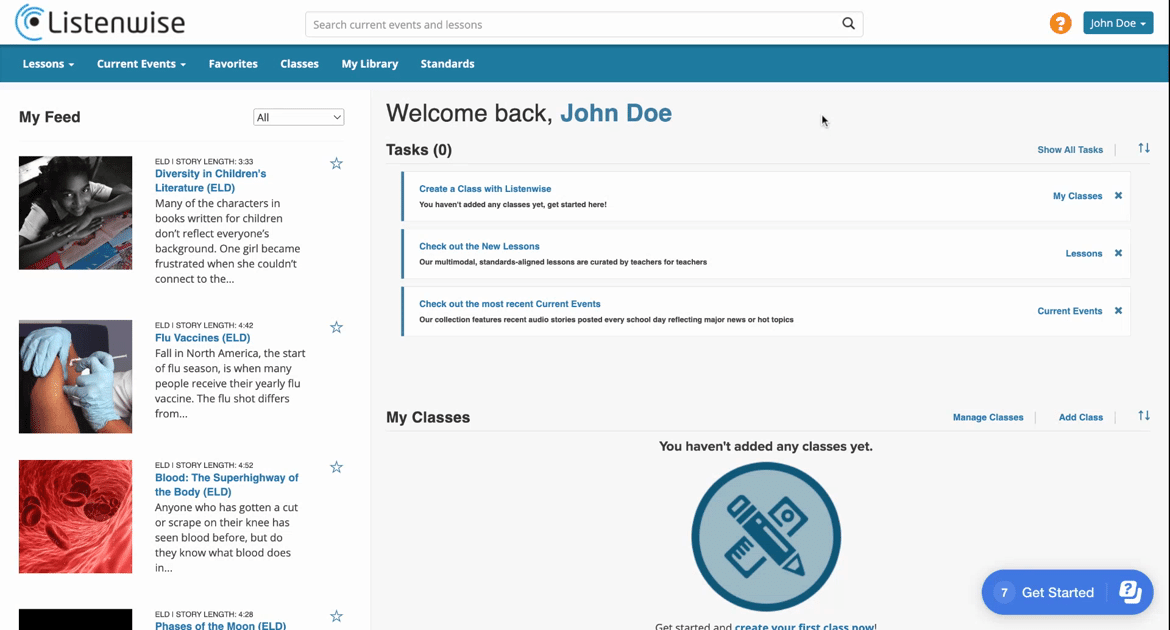Open the chat icon on Get Started widget

click(x=1130, y=592)
